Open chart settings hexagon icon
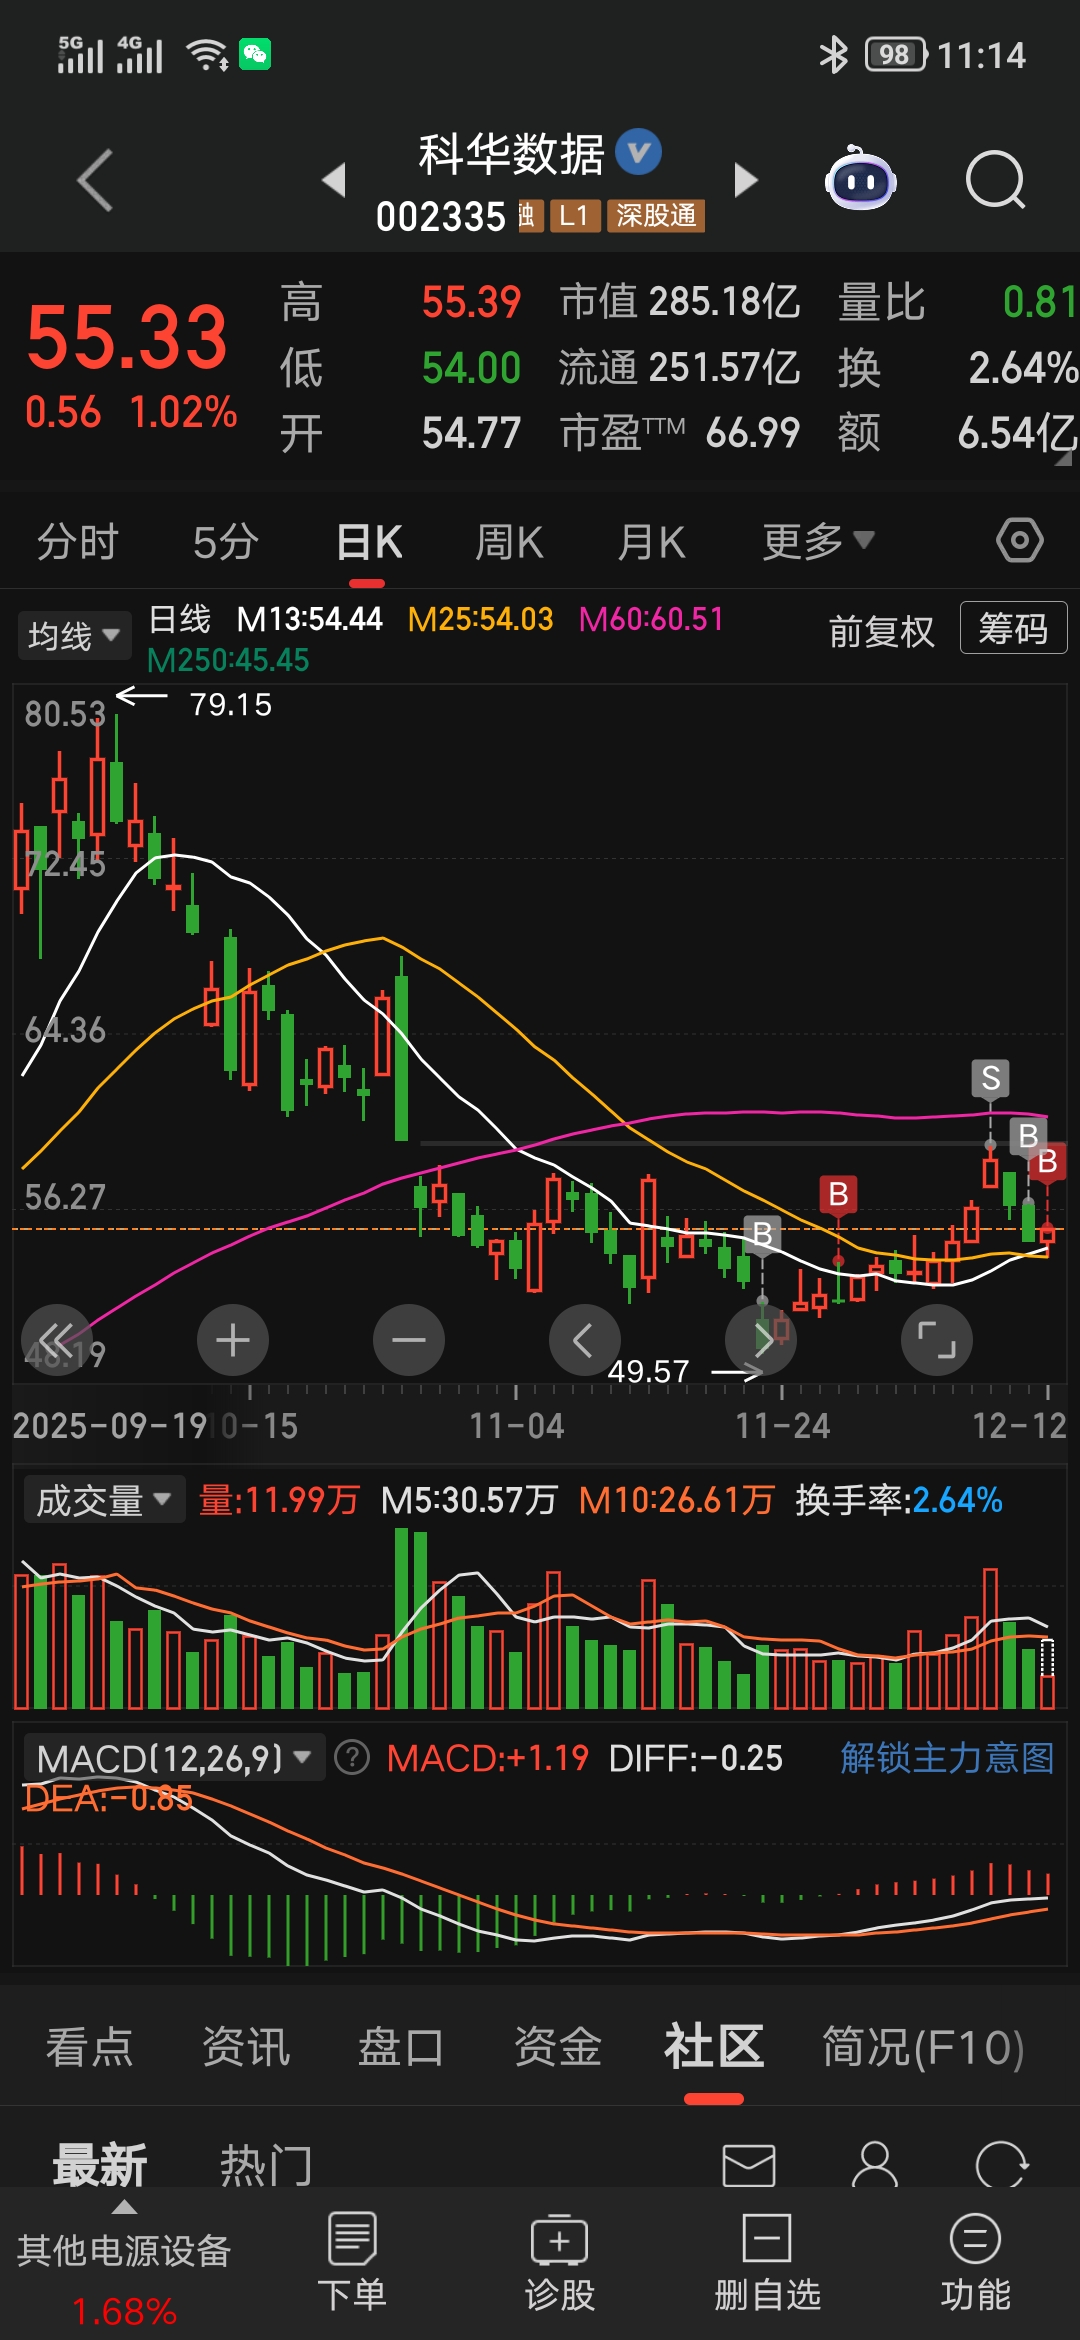1080x2340 pixels. point(1019,541)
